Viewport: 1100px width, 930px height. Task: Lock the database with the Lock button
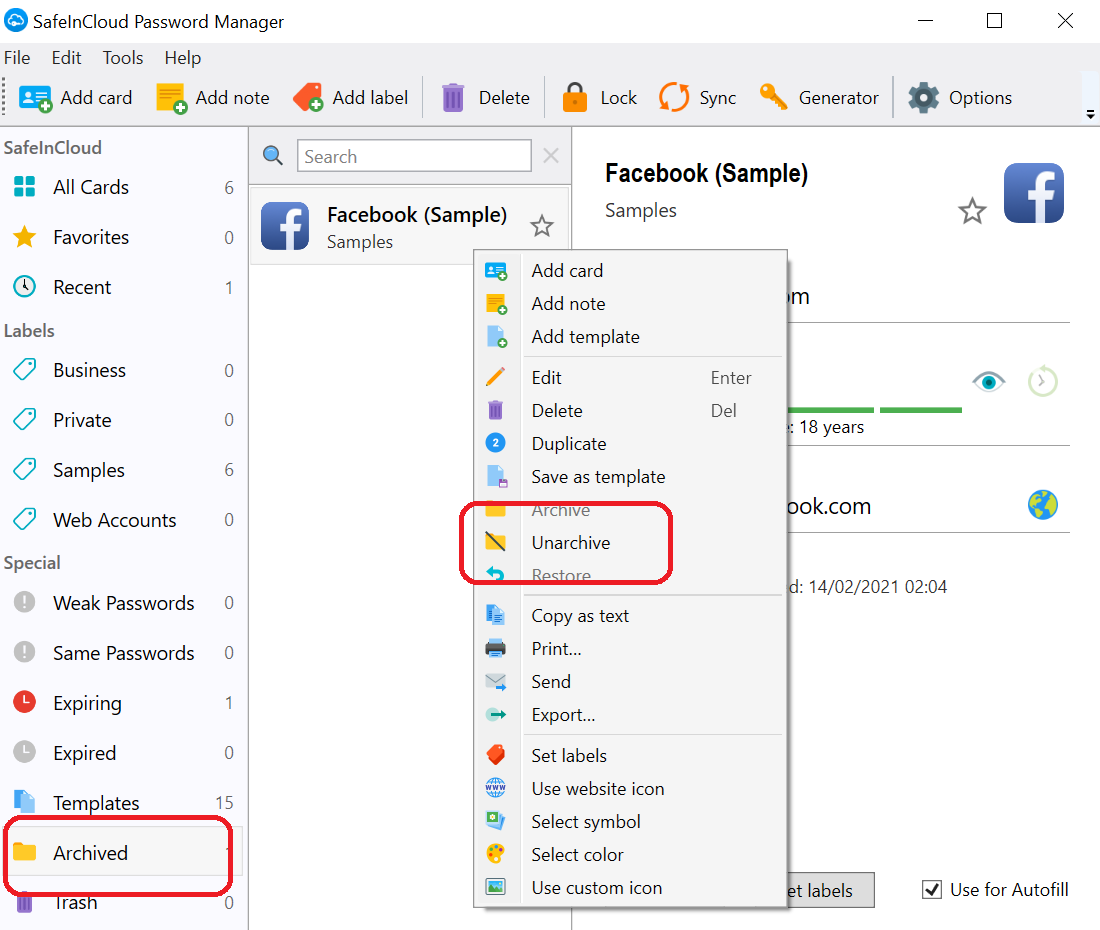click(x=600, y=97)
